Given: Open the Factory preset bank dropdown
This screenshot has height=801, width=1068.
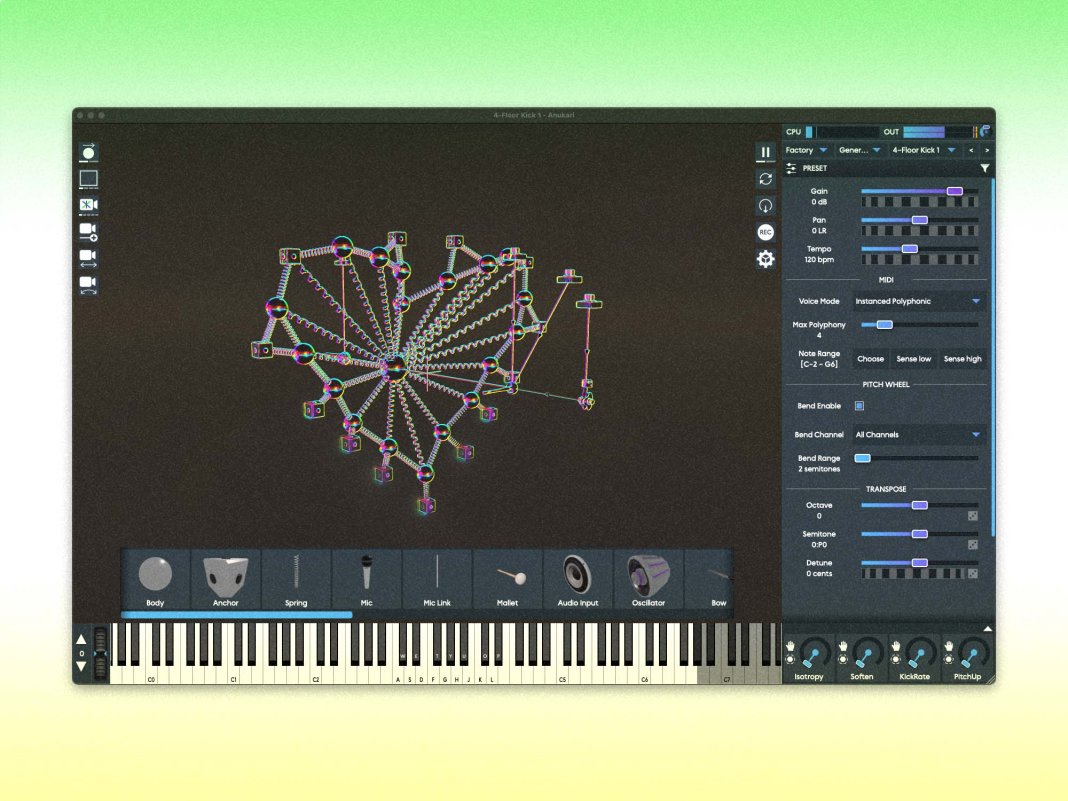Looking at the screenshot, I should (806, 150).
